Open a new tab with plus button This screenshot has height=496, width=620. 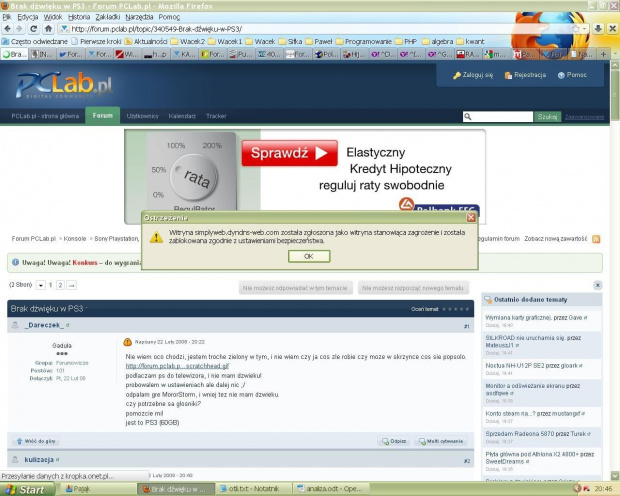coord(603,54)
